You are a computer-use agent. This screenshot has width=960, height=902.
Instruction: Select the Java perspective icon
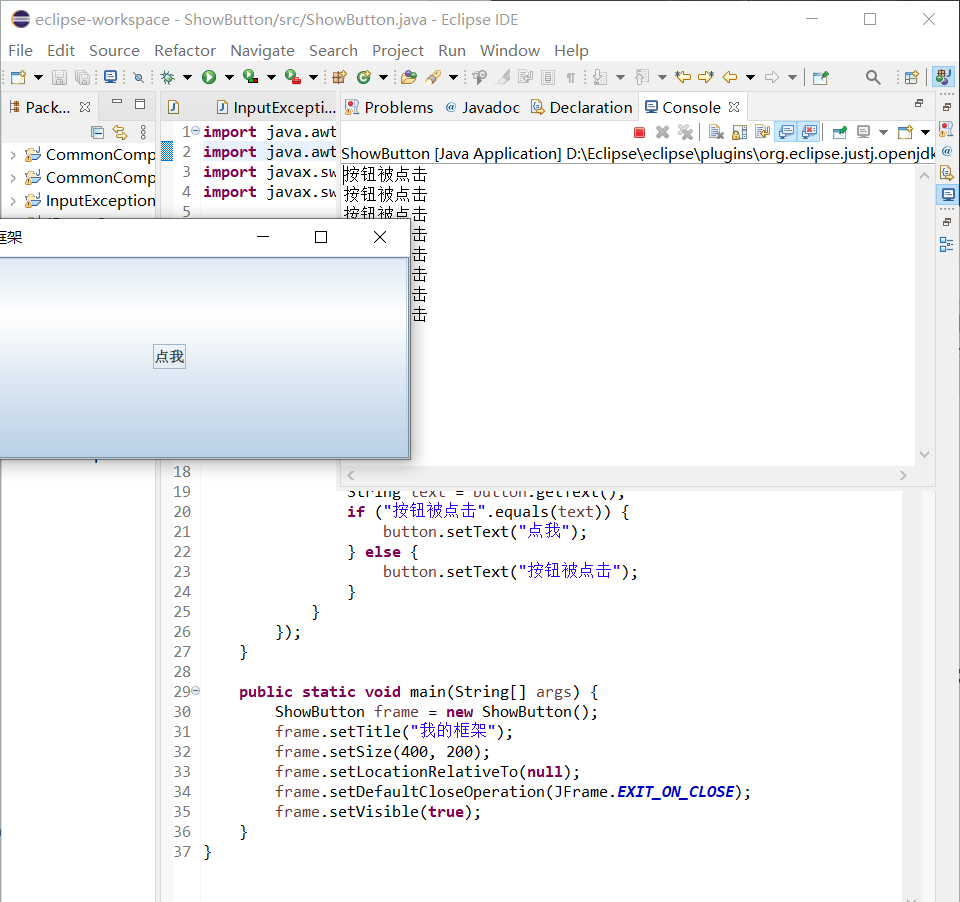(x=943, y=77)
